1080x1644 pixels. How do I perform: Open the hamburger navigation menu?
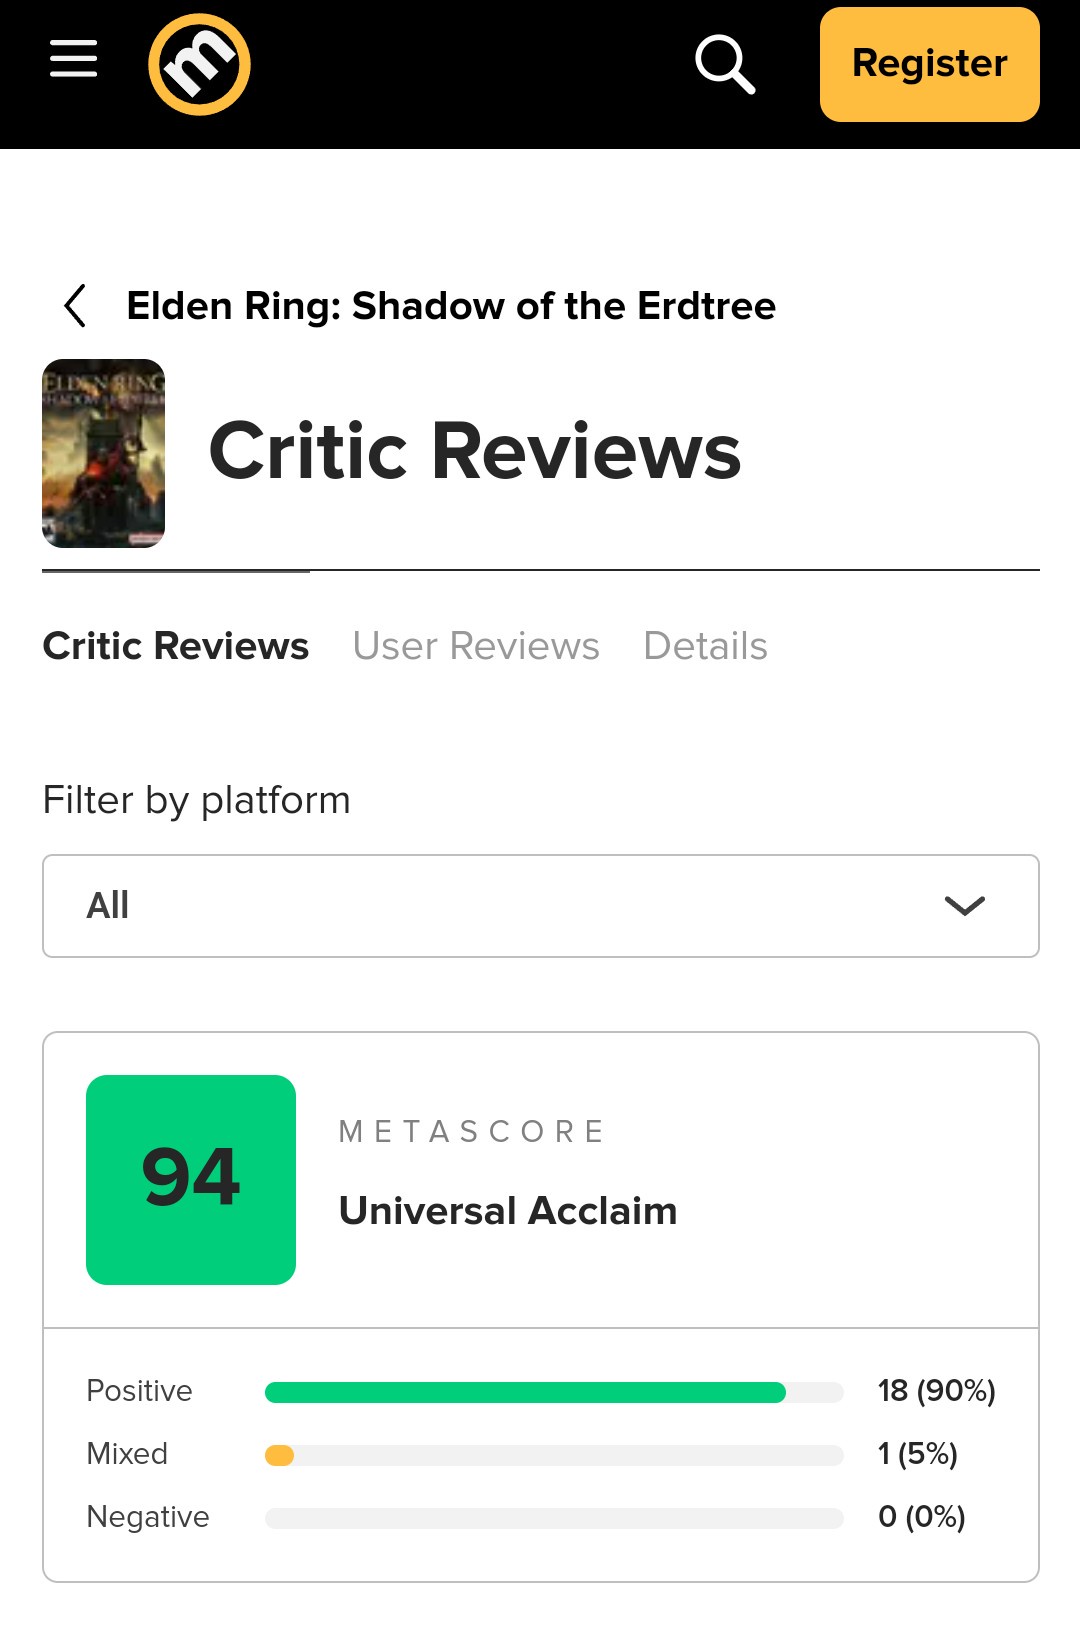click(74, 60)
